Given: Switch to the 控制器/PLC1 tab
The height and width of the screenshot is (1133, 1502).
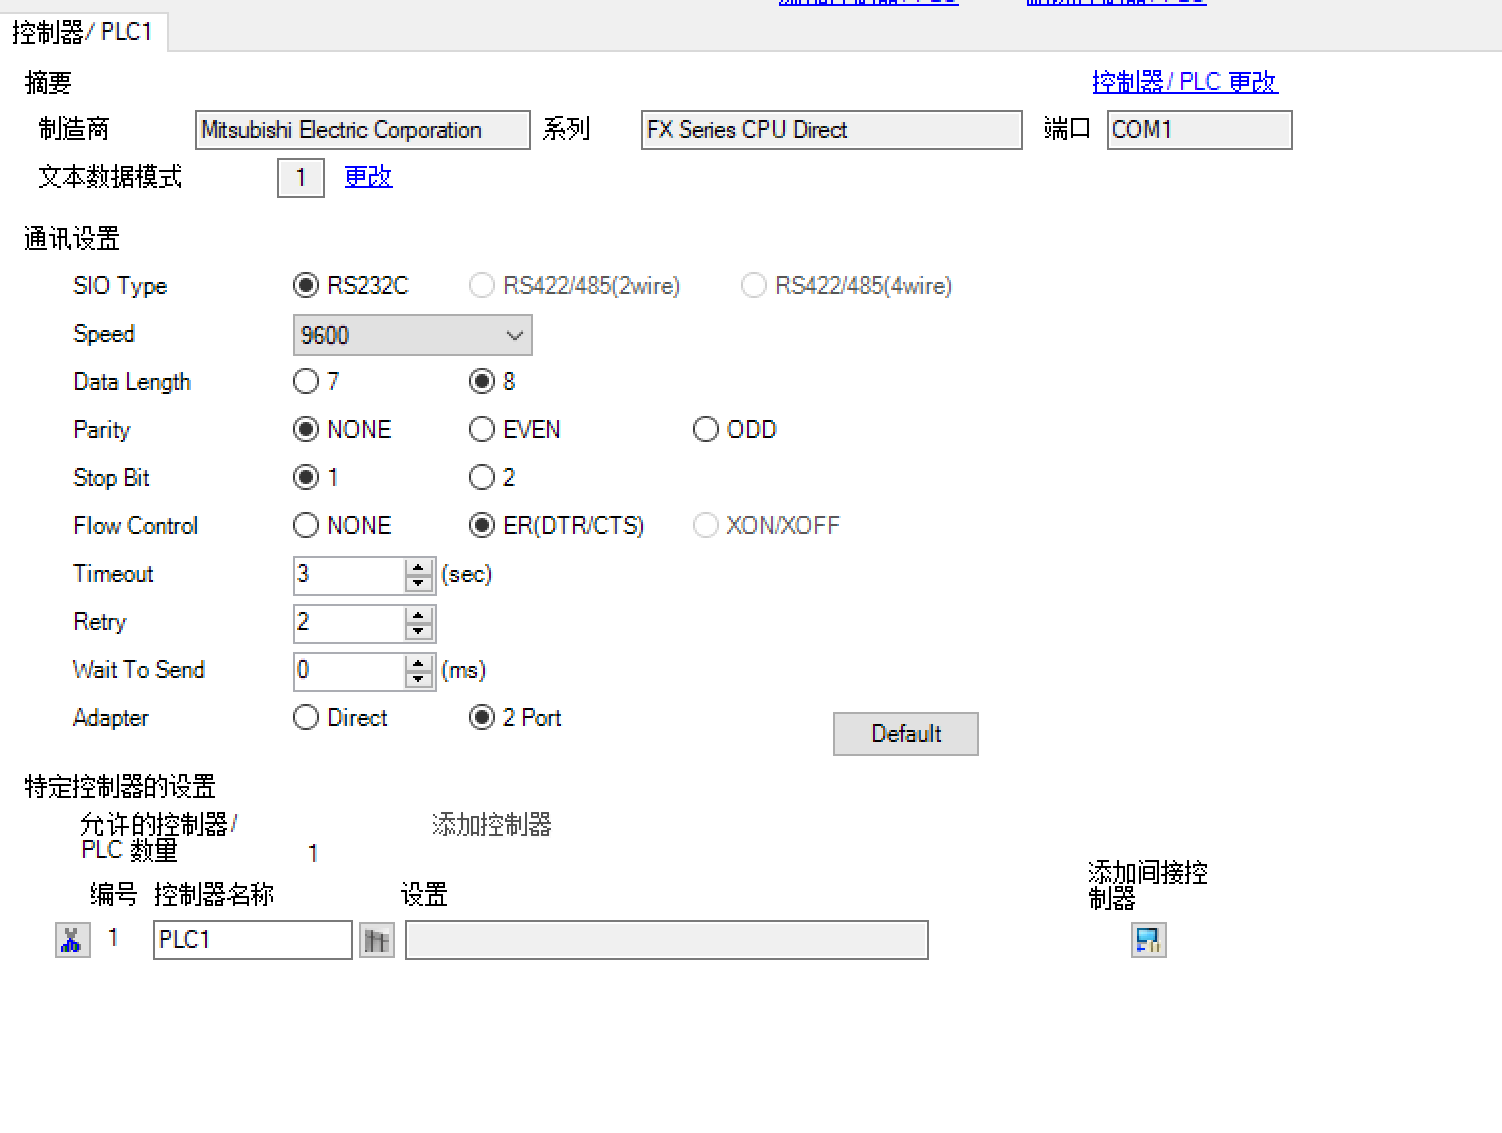Looking at the screenshot, I should [82, 32].
